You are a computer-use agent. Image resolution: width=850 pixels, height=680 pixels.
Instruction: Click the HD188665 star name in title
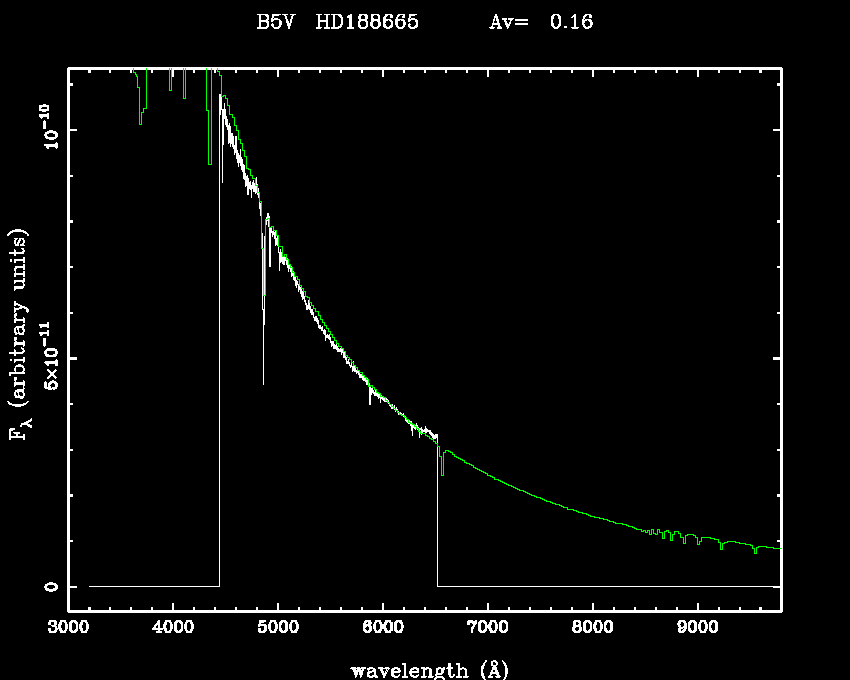[x=369, y=22]
